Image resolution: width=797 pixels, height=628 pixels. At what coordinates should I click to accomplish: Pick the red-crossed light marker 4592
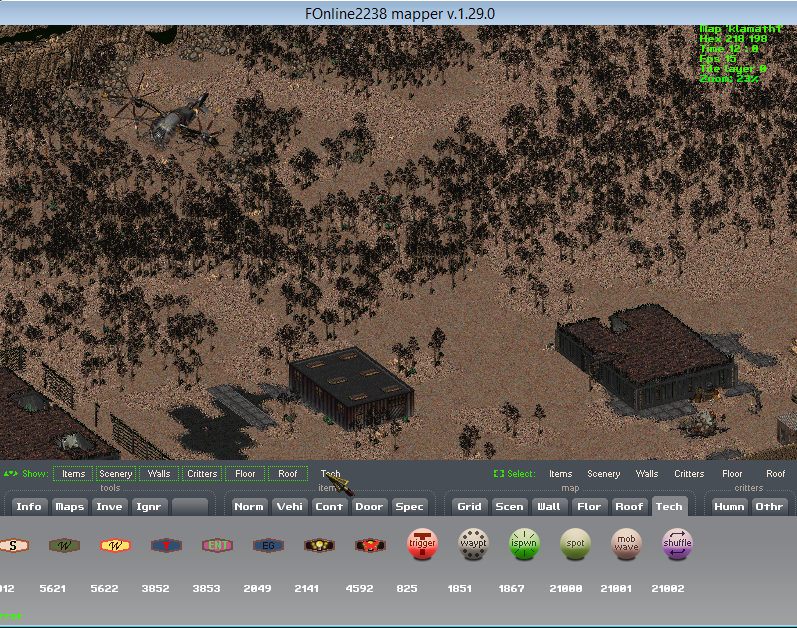370,545
